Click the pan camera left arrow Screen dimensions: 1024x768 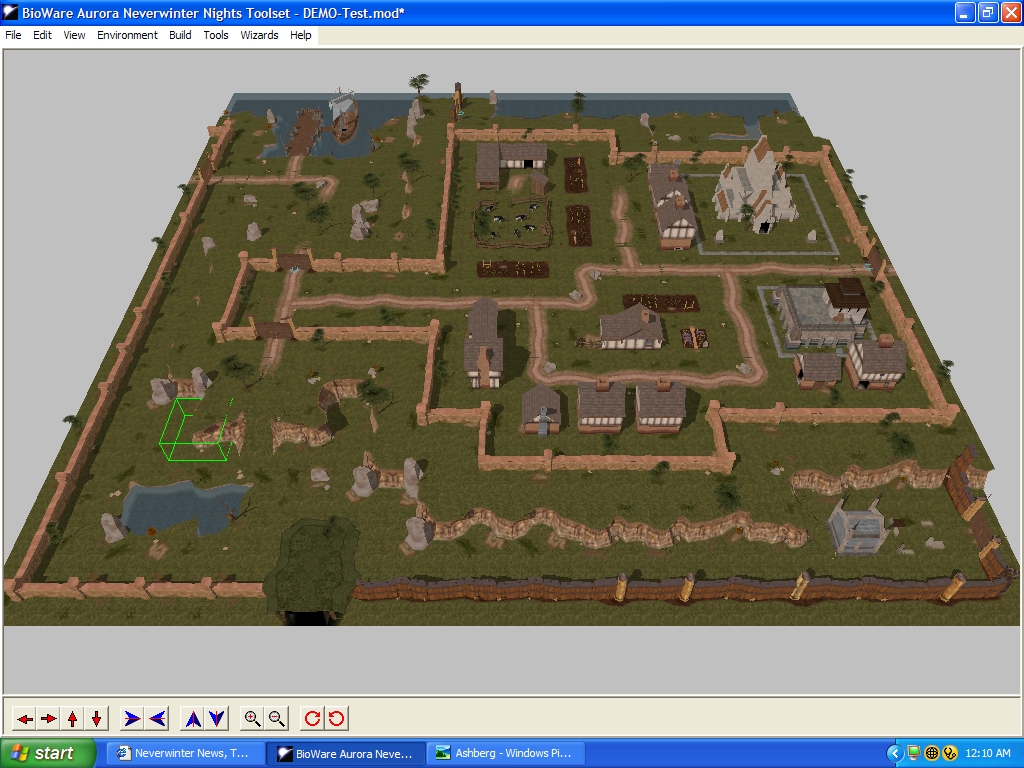click(25, 718)
